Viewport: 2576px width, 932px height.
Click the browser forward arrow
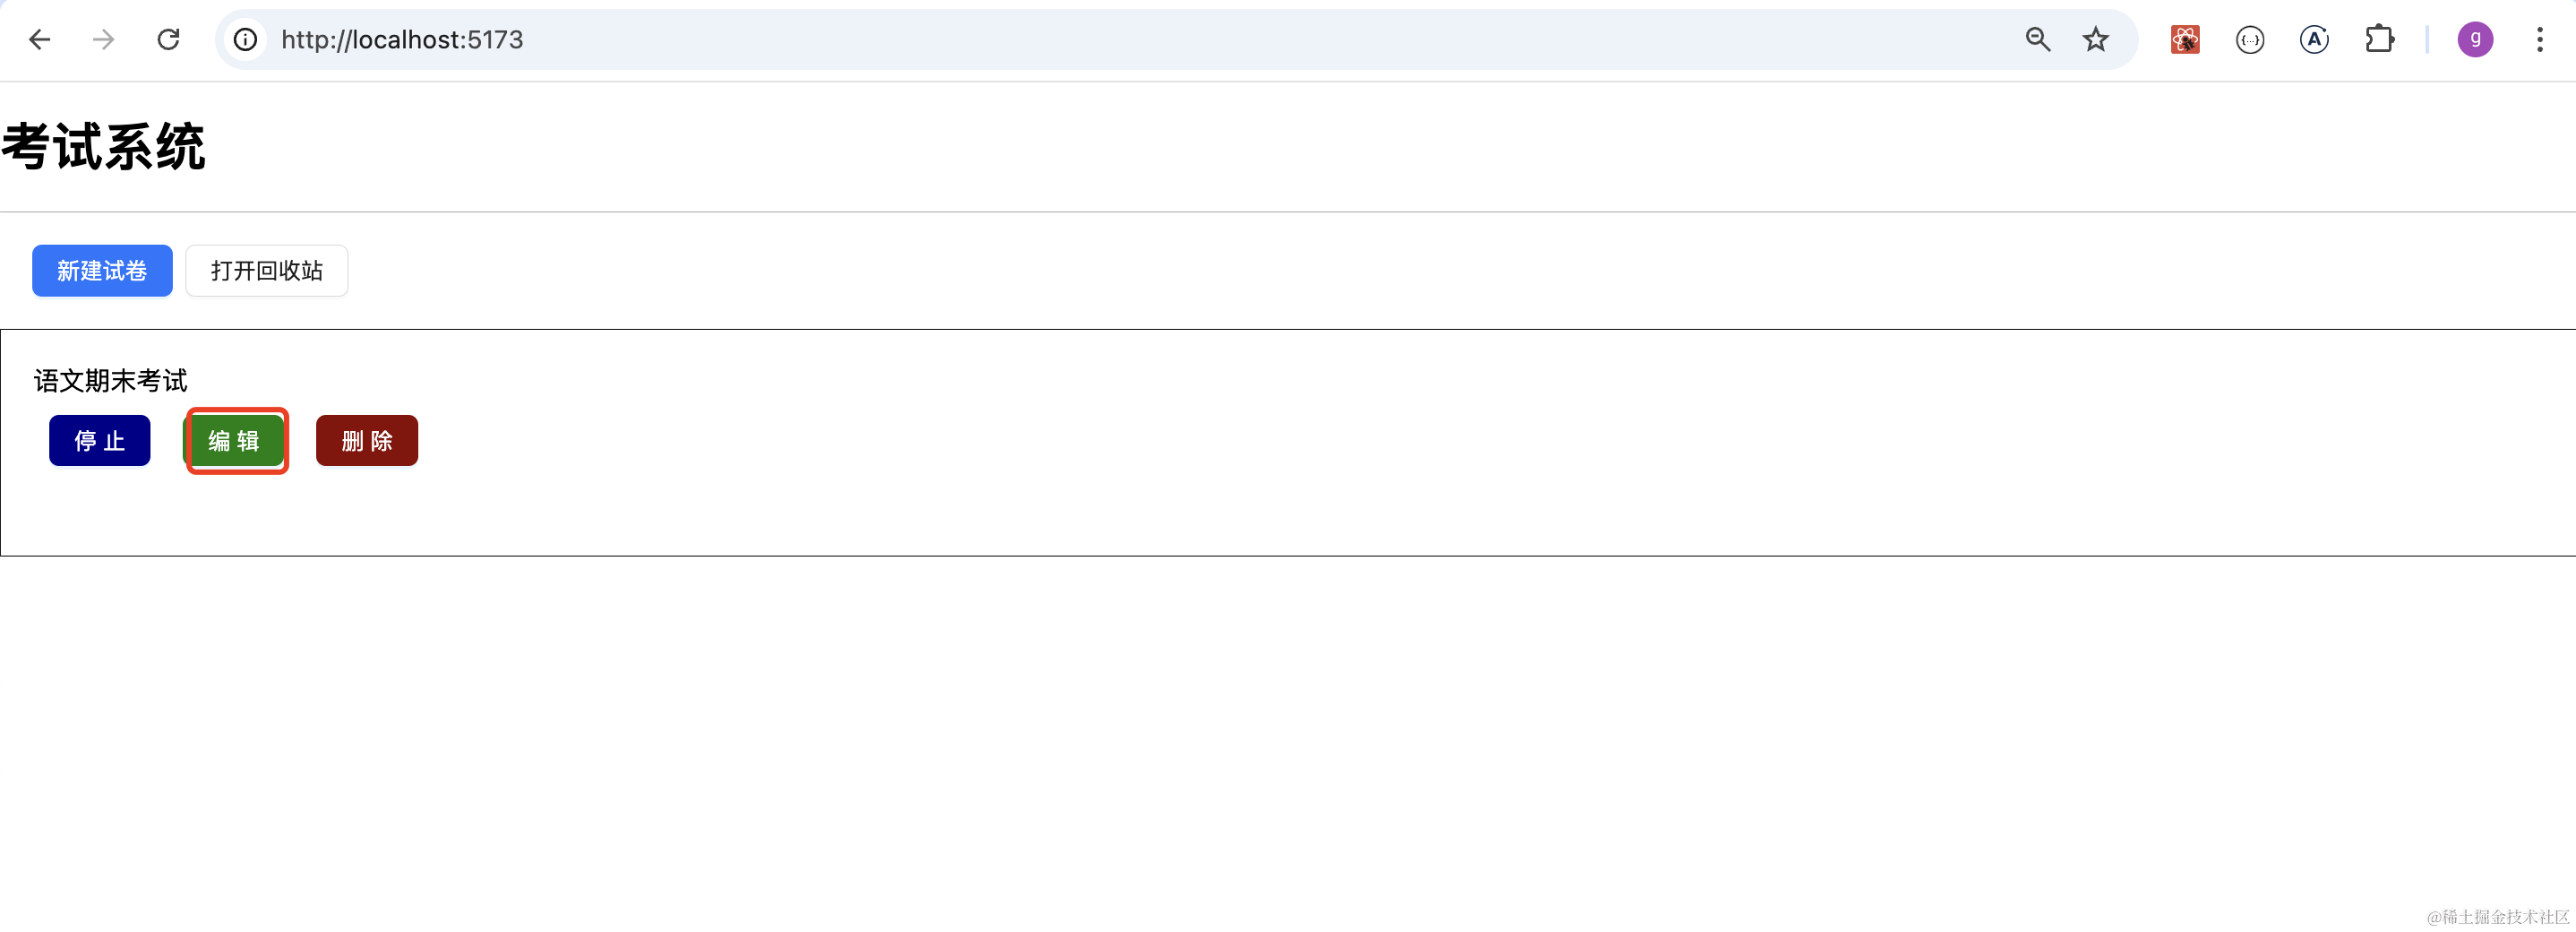(x=103, y=40)
